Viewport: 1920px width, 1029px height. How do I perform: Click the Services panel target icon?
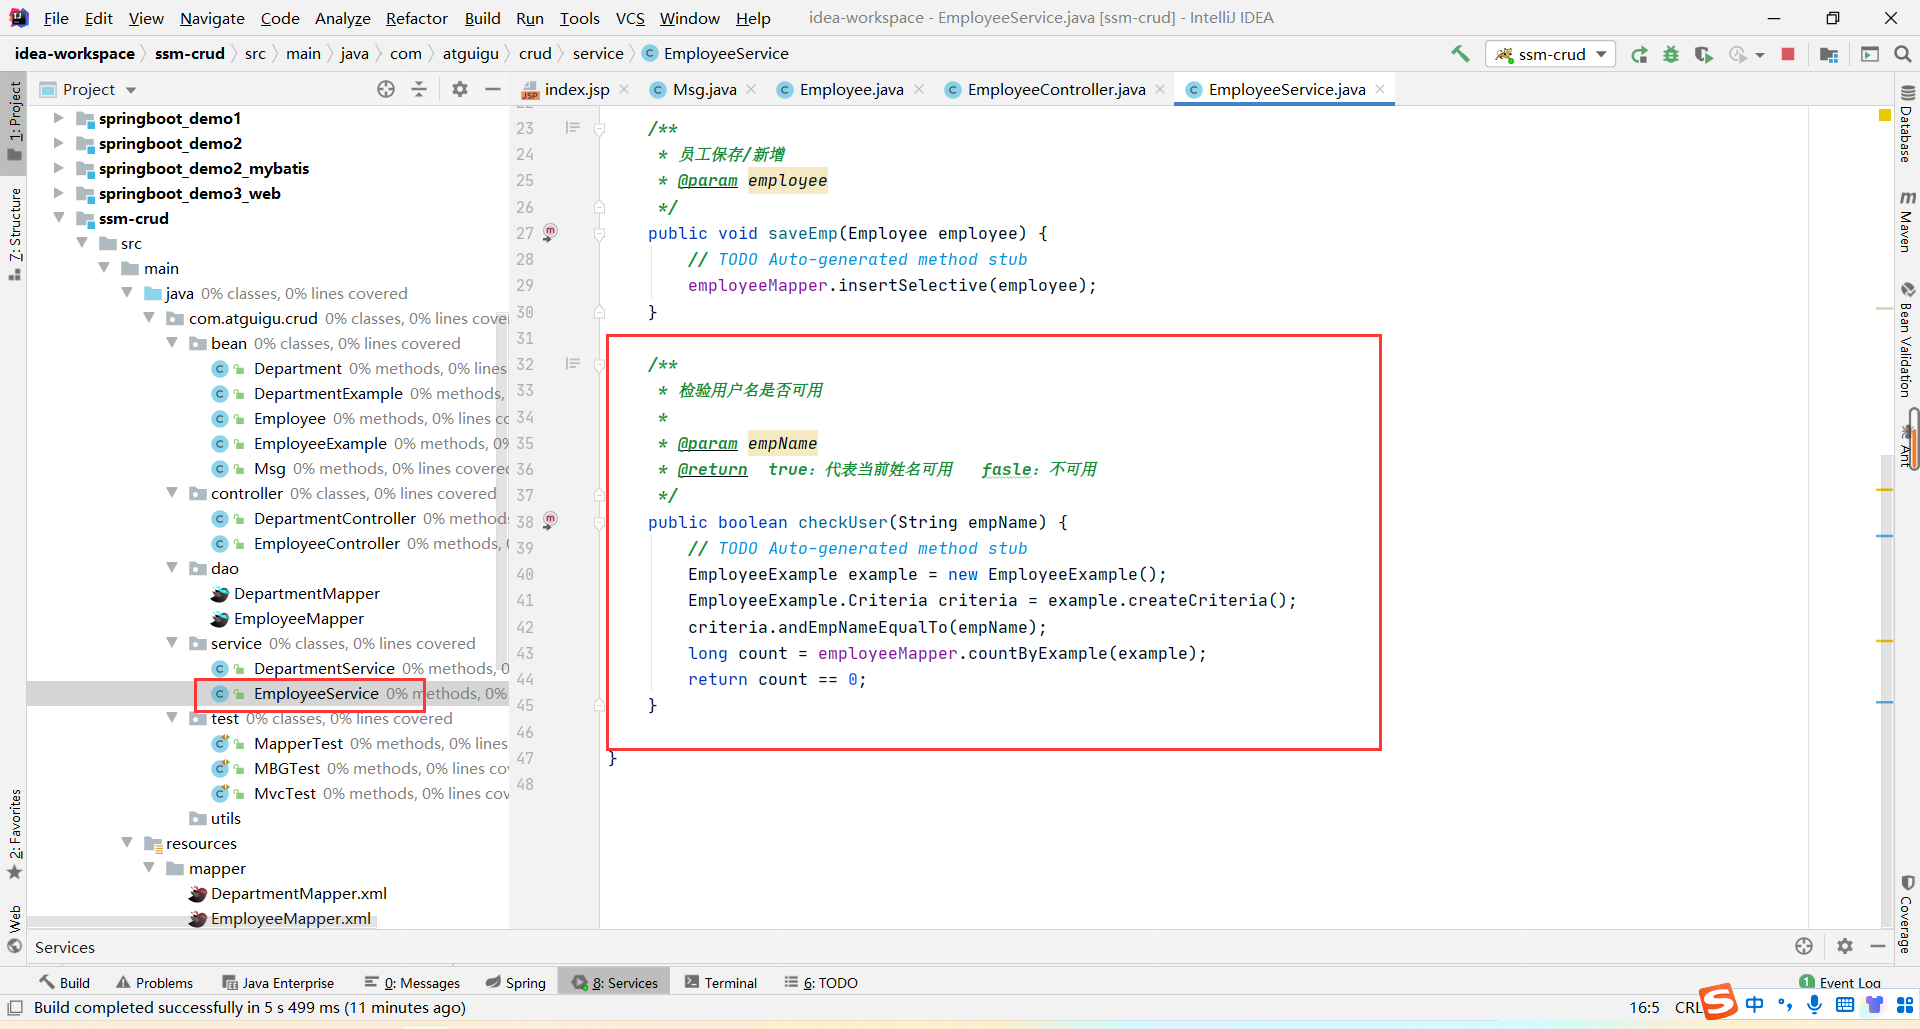(1804, 946)
